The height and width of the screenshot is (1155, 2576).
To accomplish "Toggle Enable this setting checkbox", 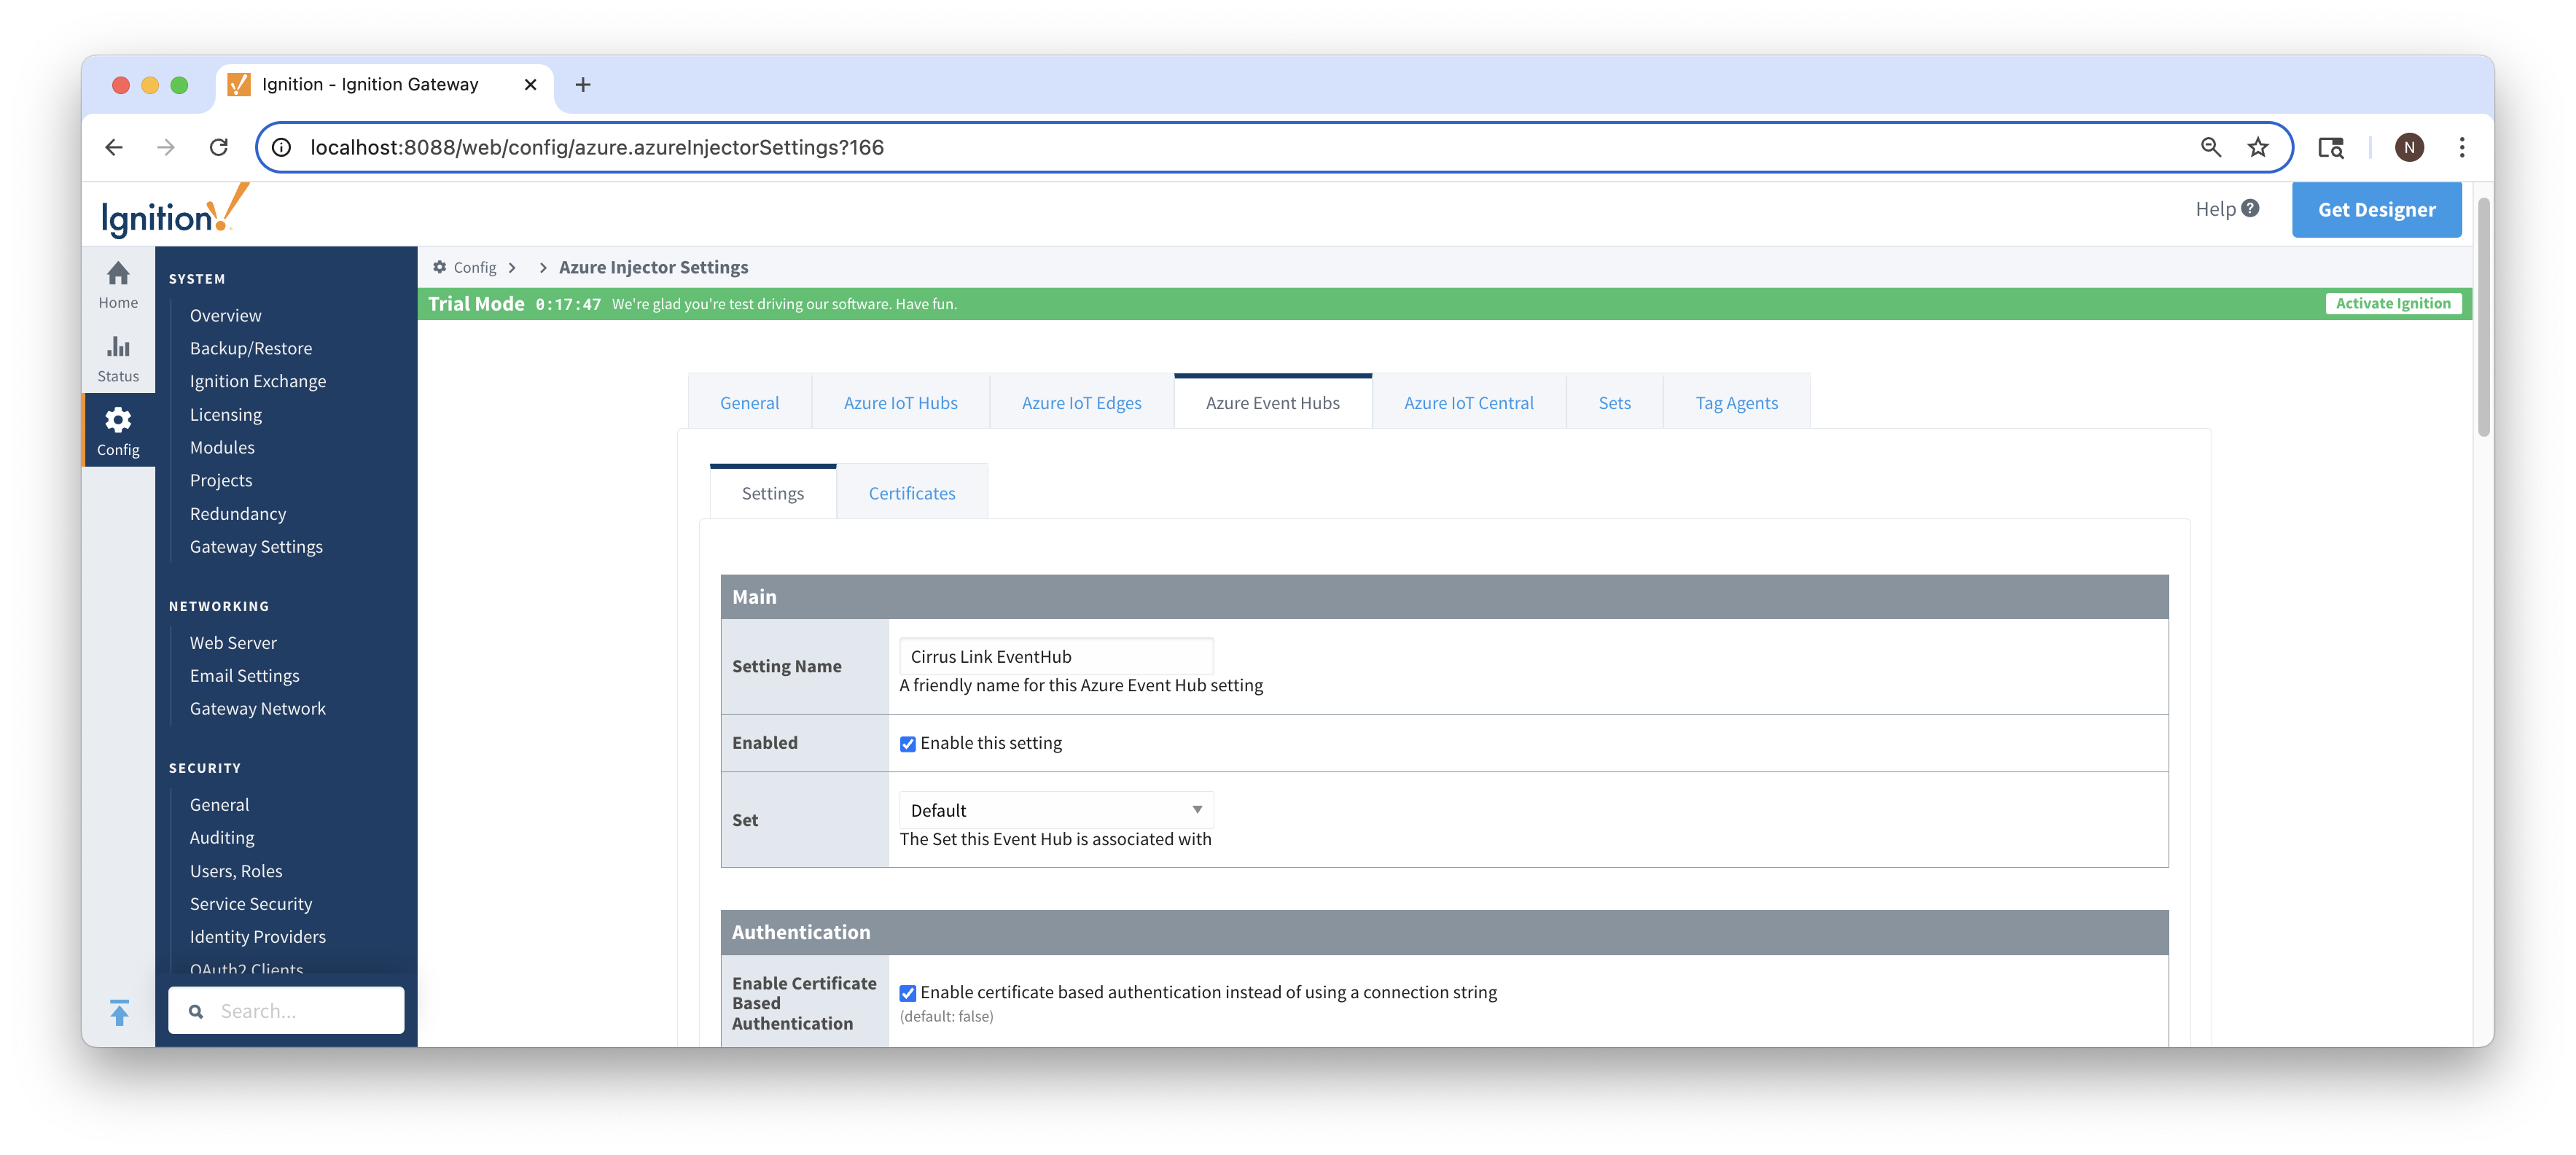I will click(908, 744).
